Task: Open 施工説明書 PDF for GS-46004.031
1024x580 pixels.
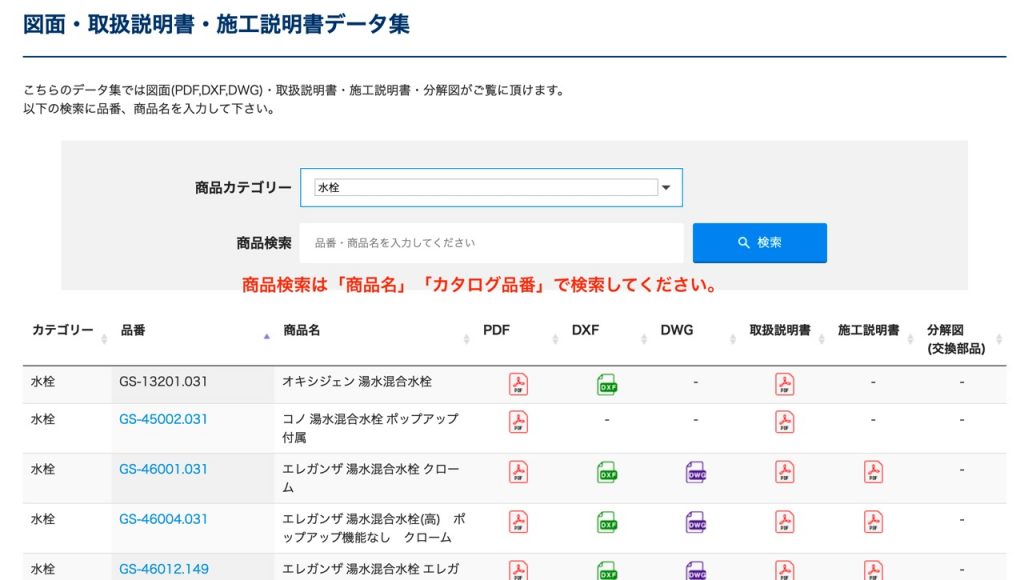Action: click(x=874, y=522)
